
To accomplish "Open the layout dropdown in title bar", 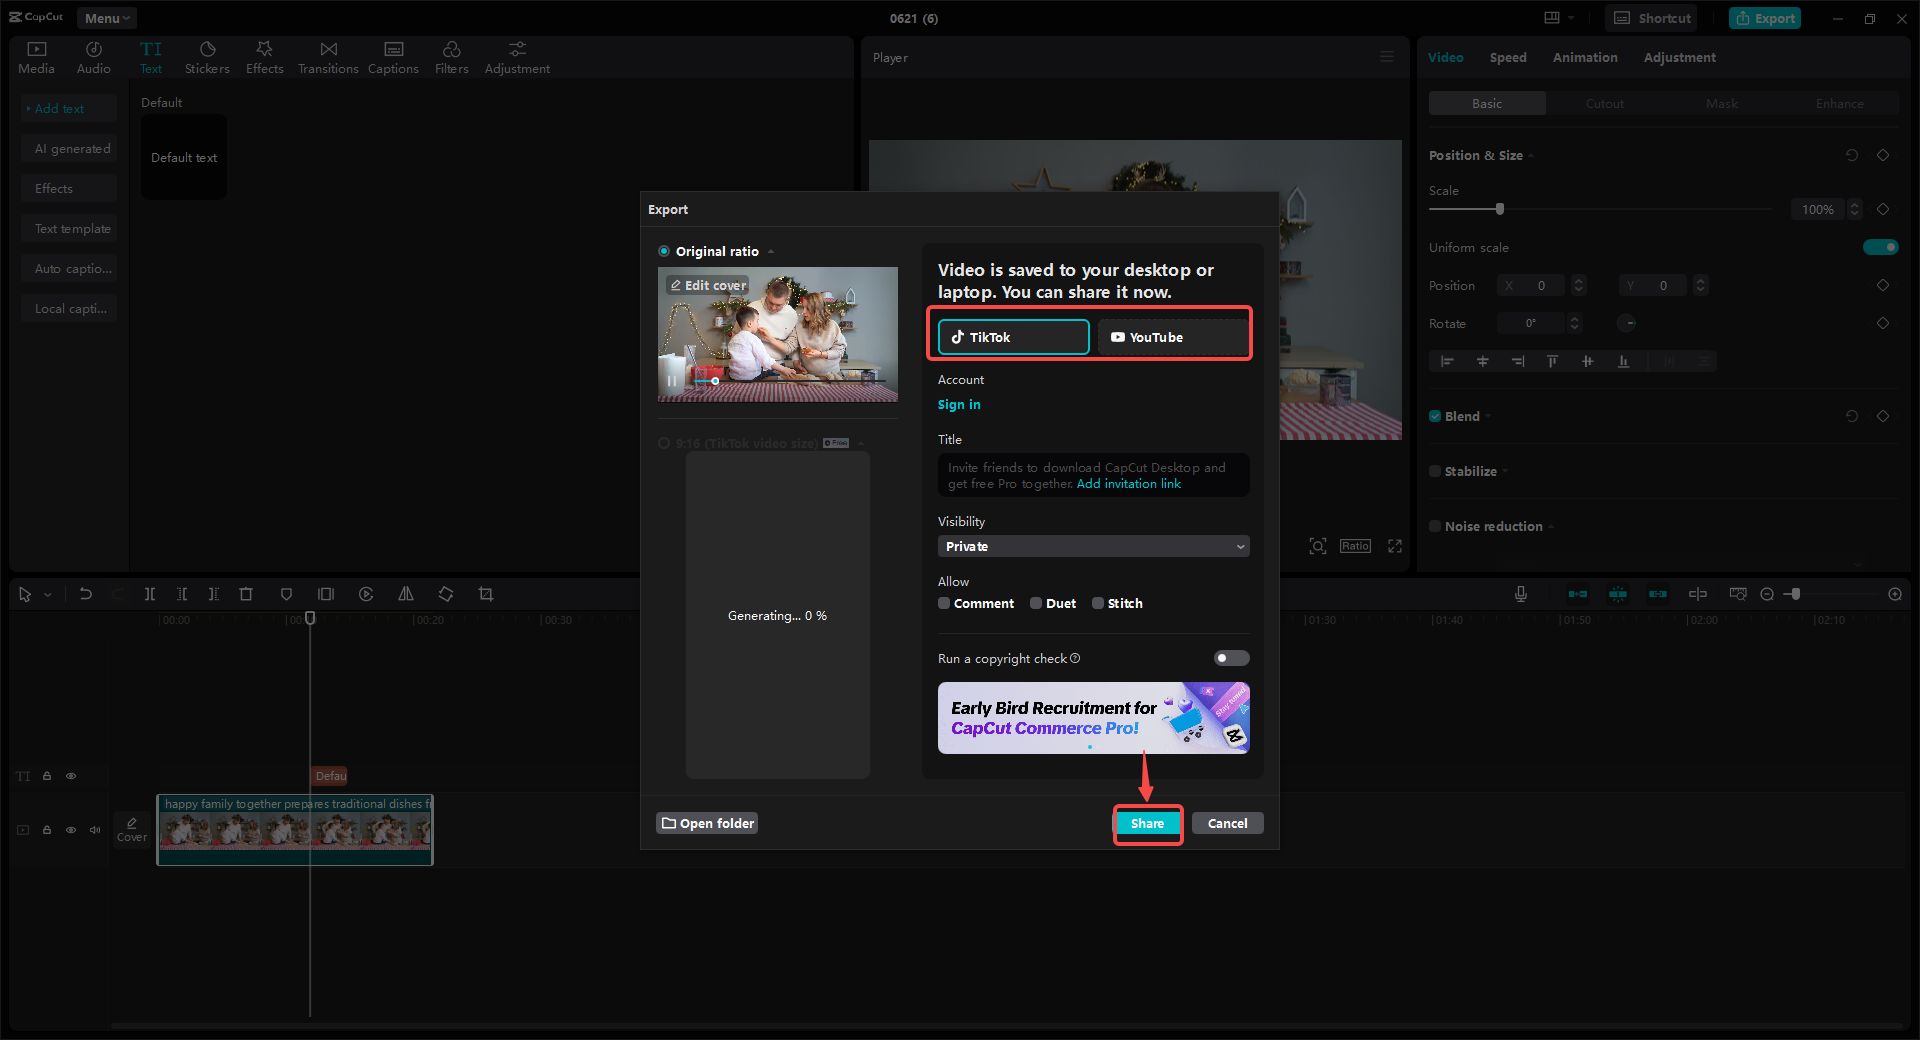I will [1558, 18].
